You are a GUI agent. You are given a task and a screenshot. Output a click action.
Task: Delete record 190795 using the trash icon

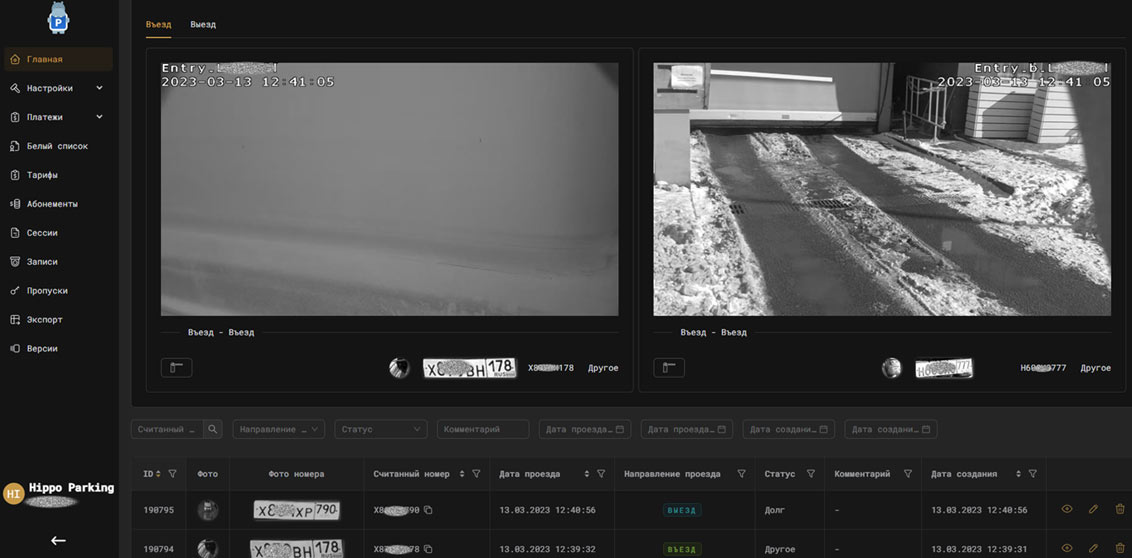pos(1120,510)
